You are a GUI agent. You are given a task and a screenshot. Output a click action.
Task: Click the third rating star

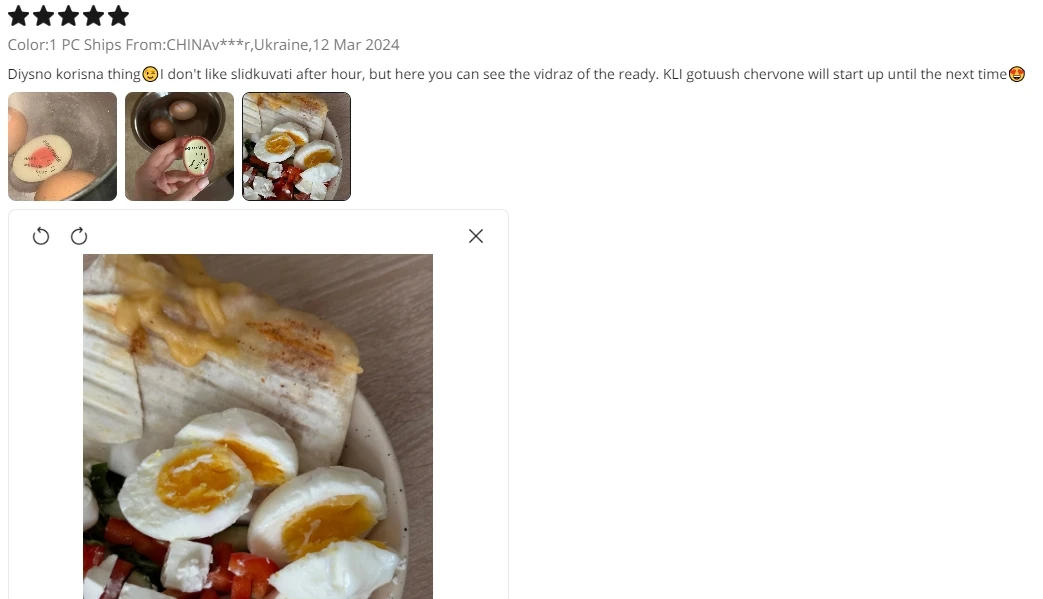coord(69,15)
